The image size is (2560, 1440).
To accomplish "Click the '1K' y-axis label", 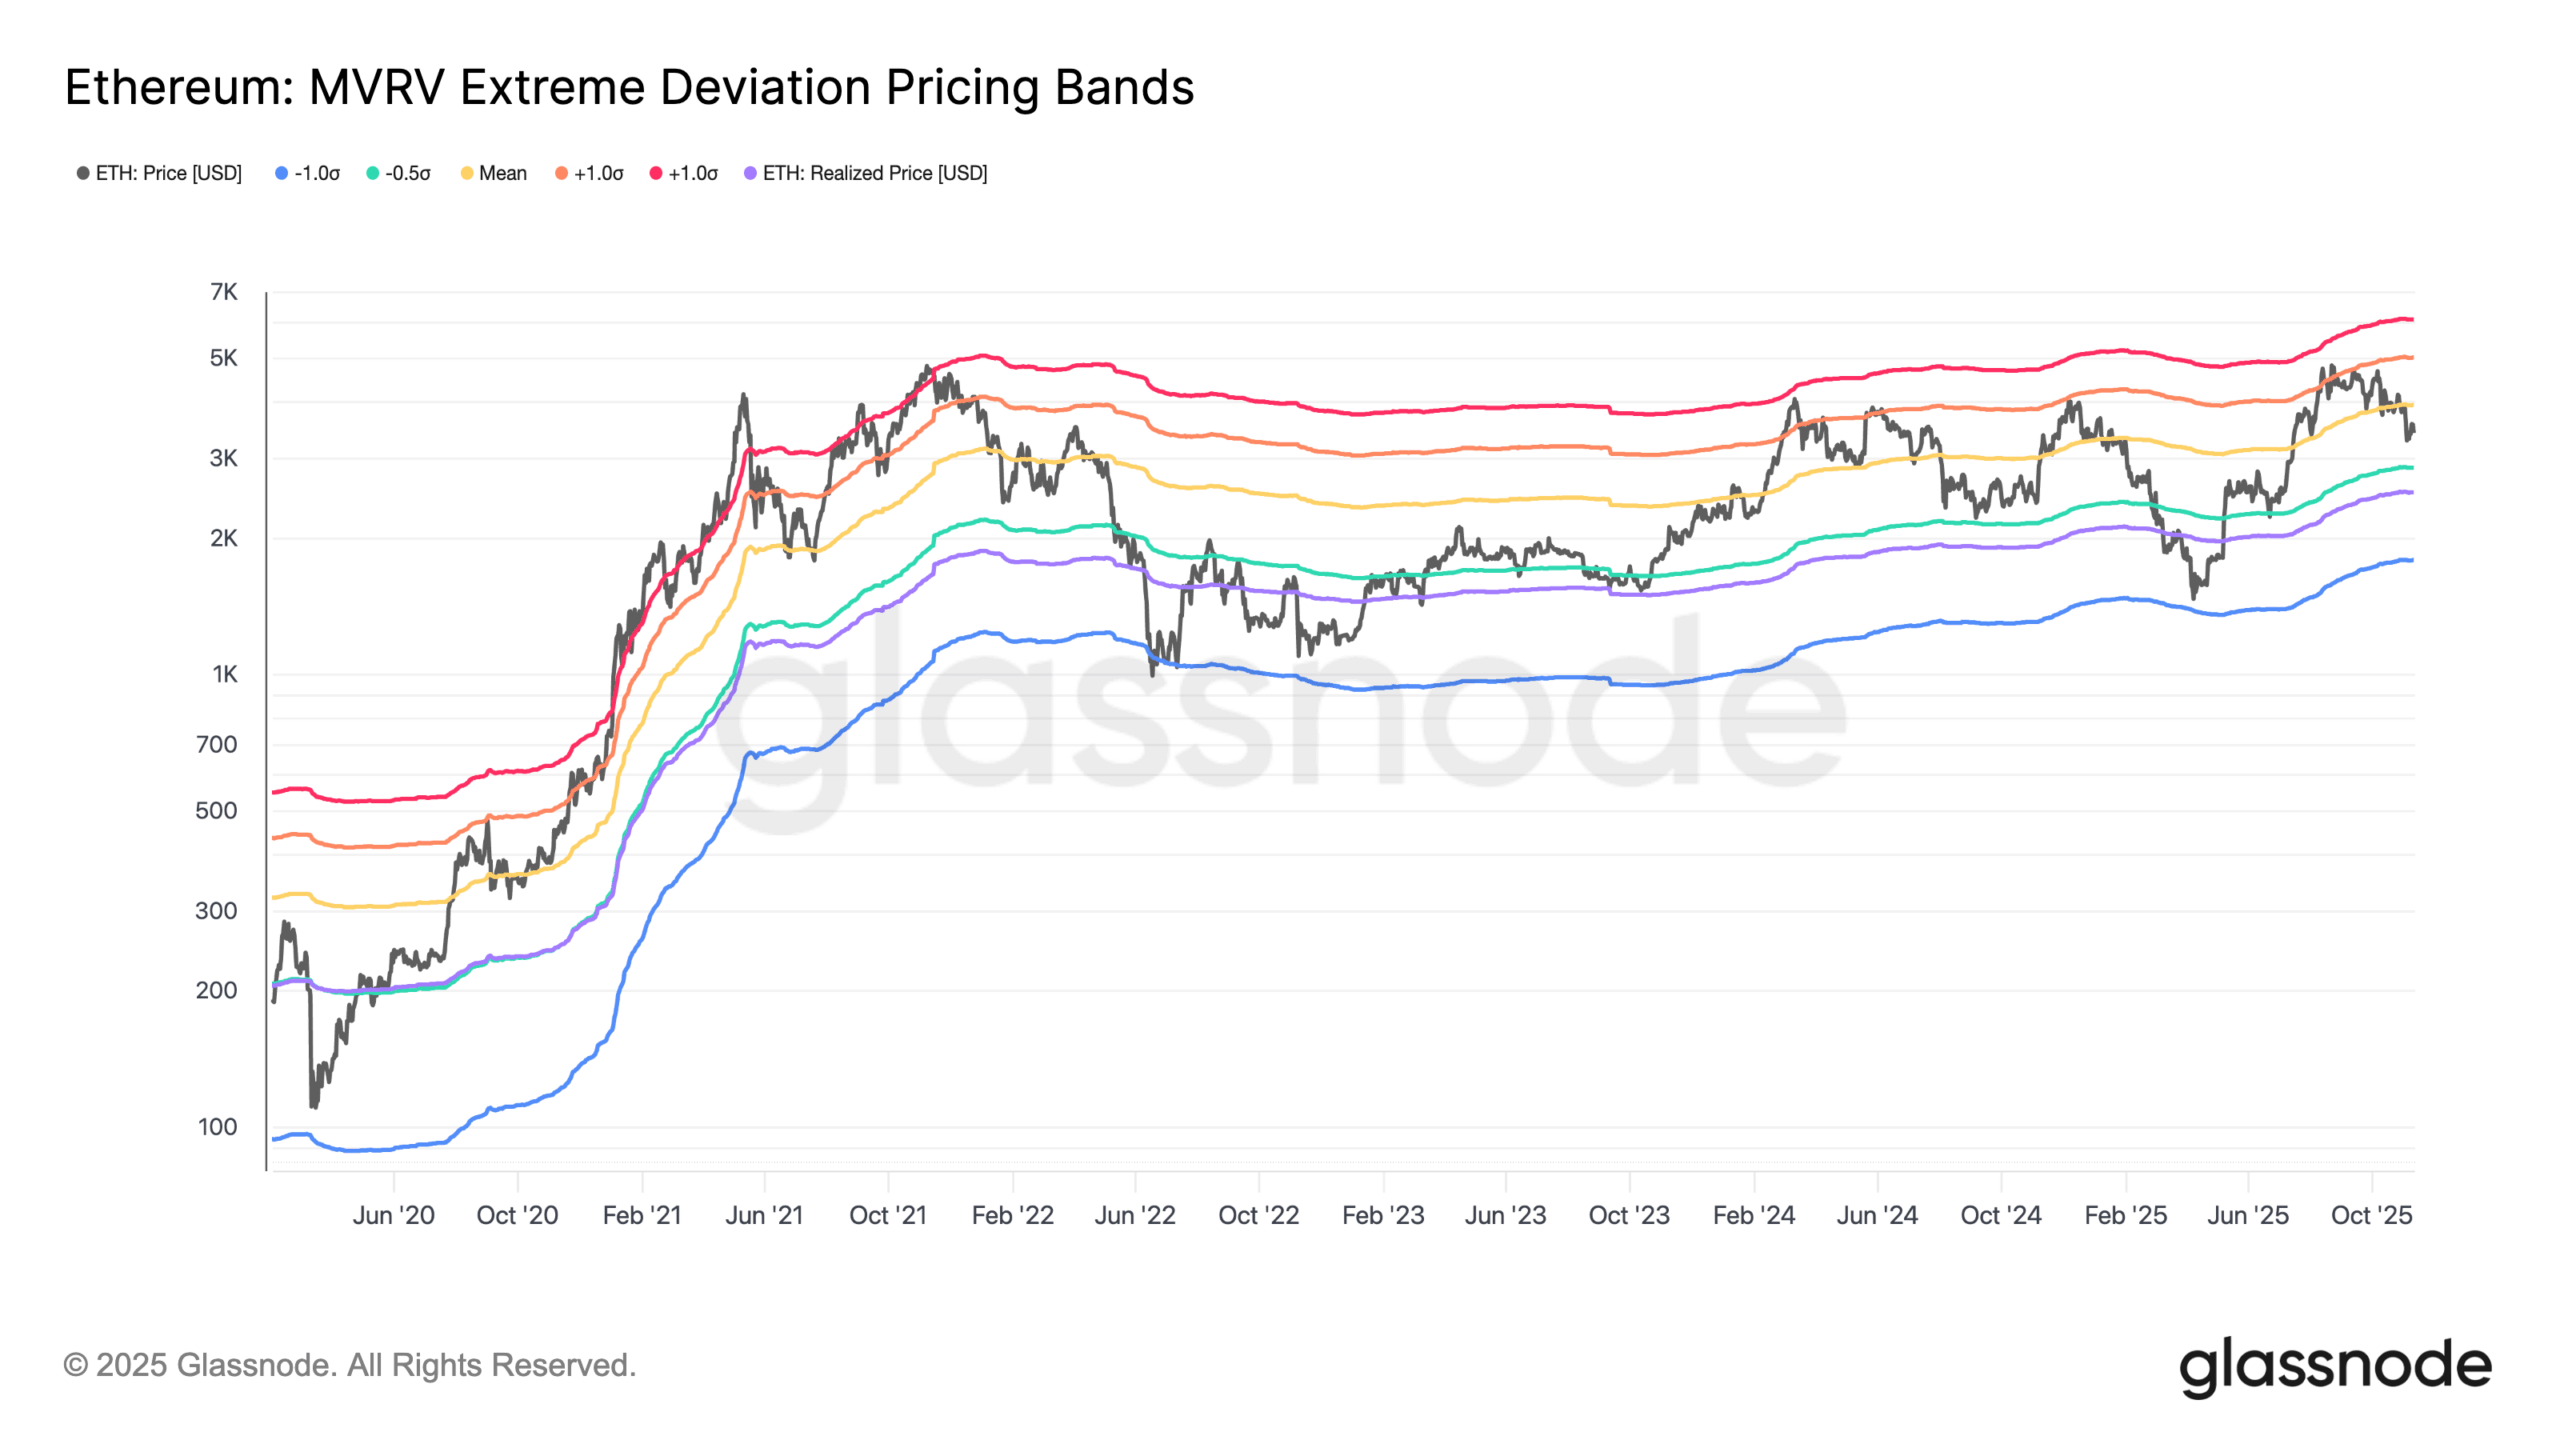I will point(225,674).
